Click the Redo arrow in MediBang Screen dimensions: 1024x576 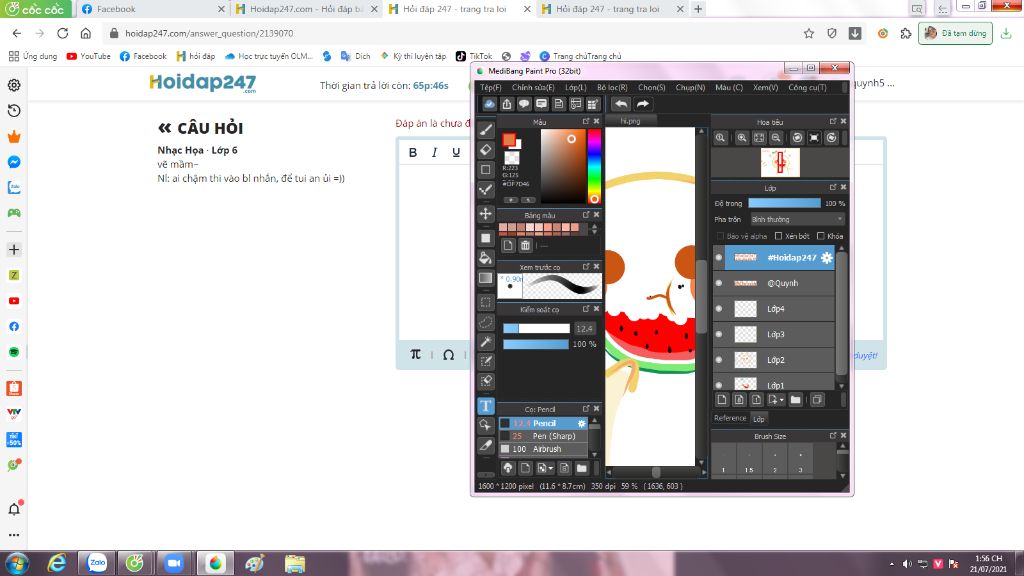click(x=643, y=104)
